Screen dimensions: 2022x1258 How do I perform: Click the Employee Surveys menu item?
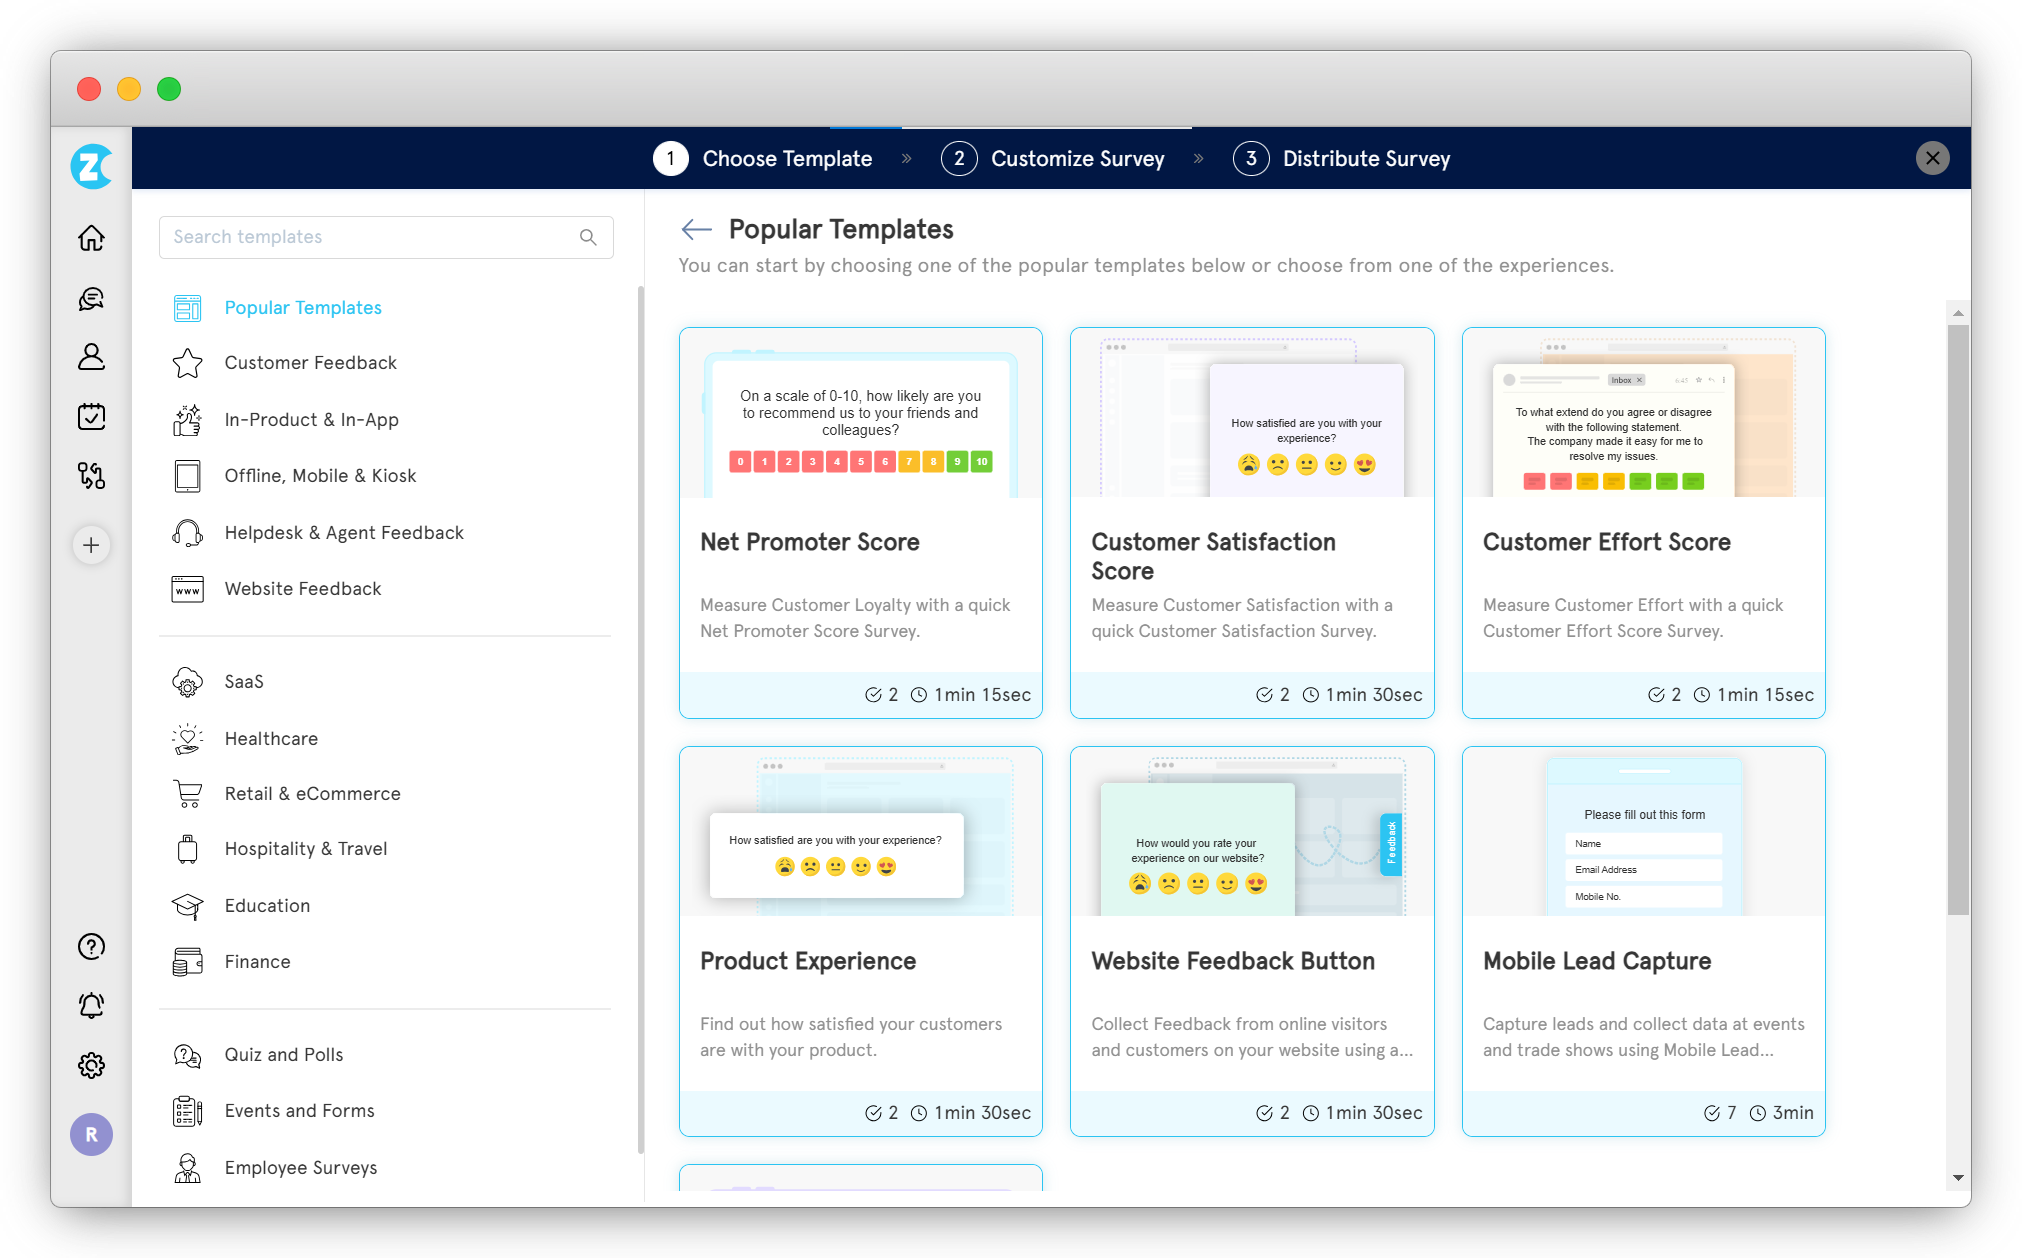301,1165
